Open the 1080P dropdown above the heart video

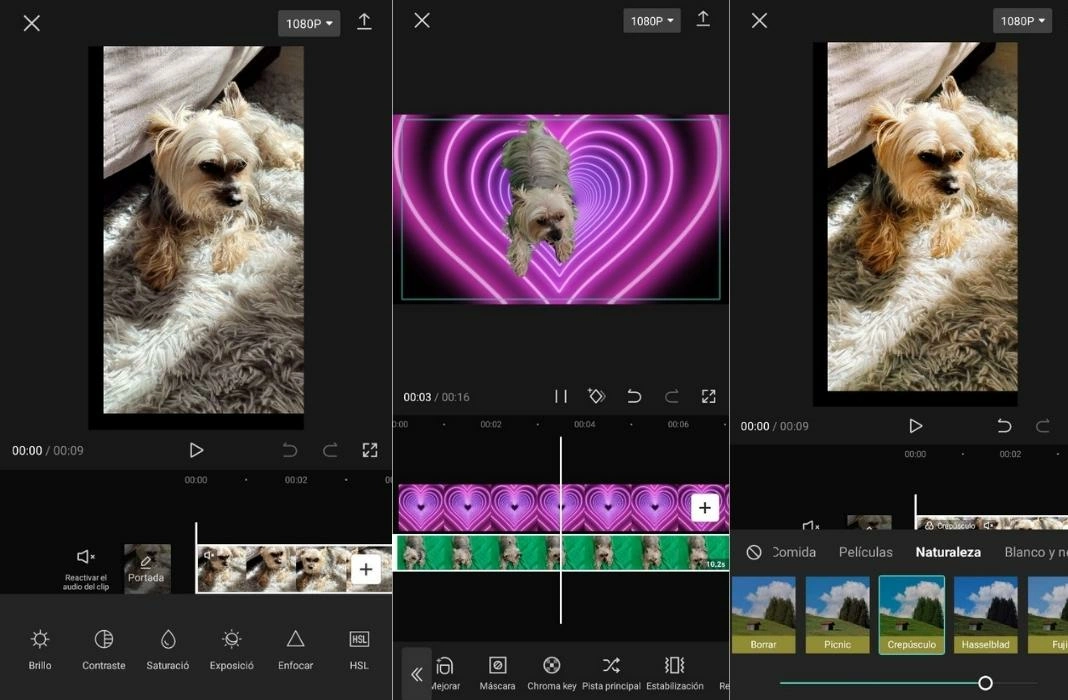pos(651,21)
